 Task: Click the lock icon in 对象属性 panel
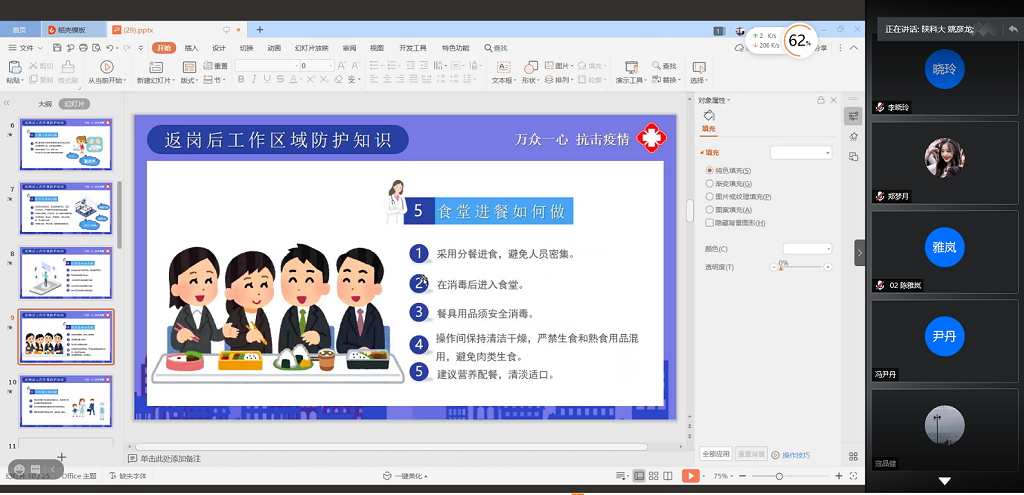tap(821, 100)
